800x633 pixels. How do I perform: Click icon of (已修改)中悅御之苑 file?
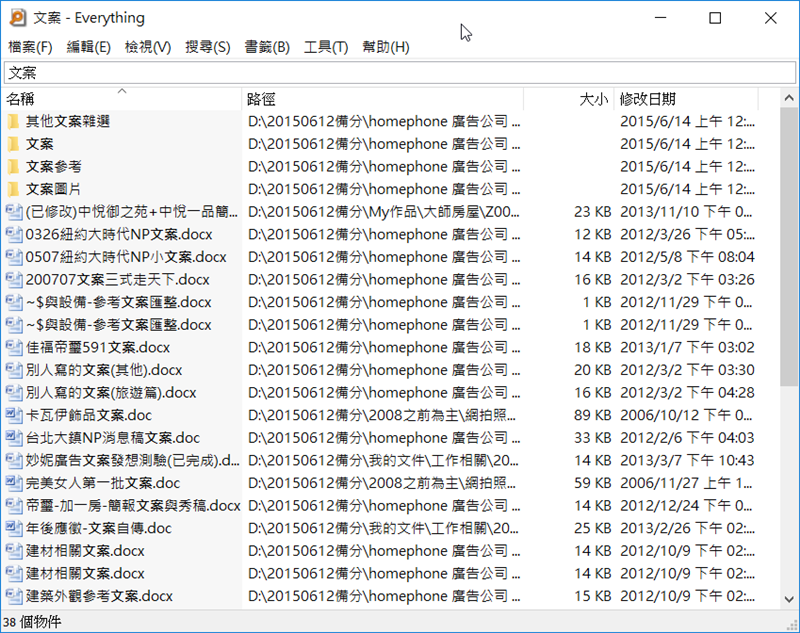tap(14, 212)
